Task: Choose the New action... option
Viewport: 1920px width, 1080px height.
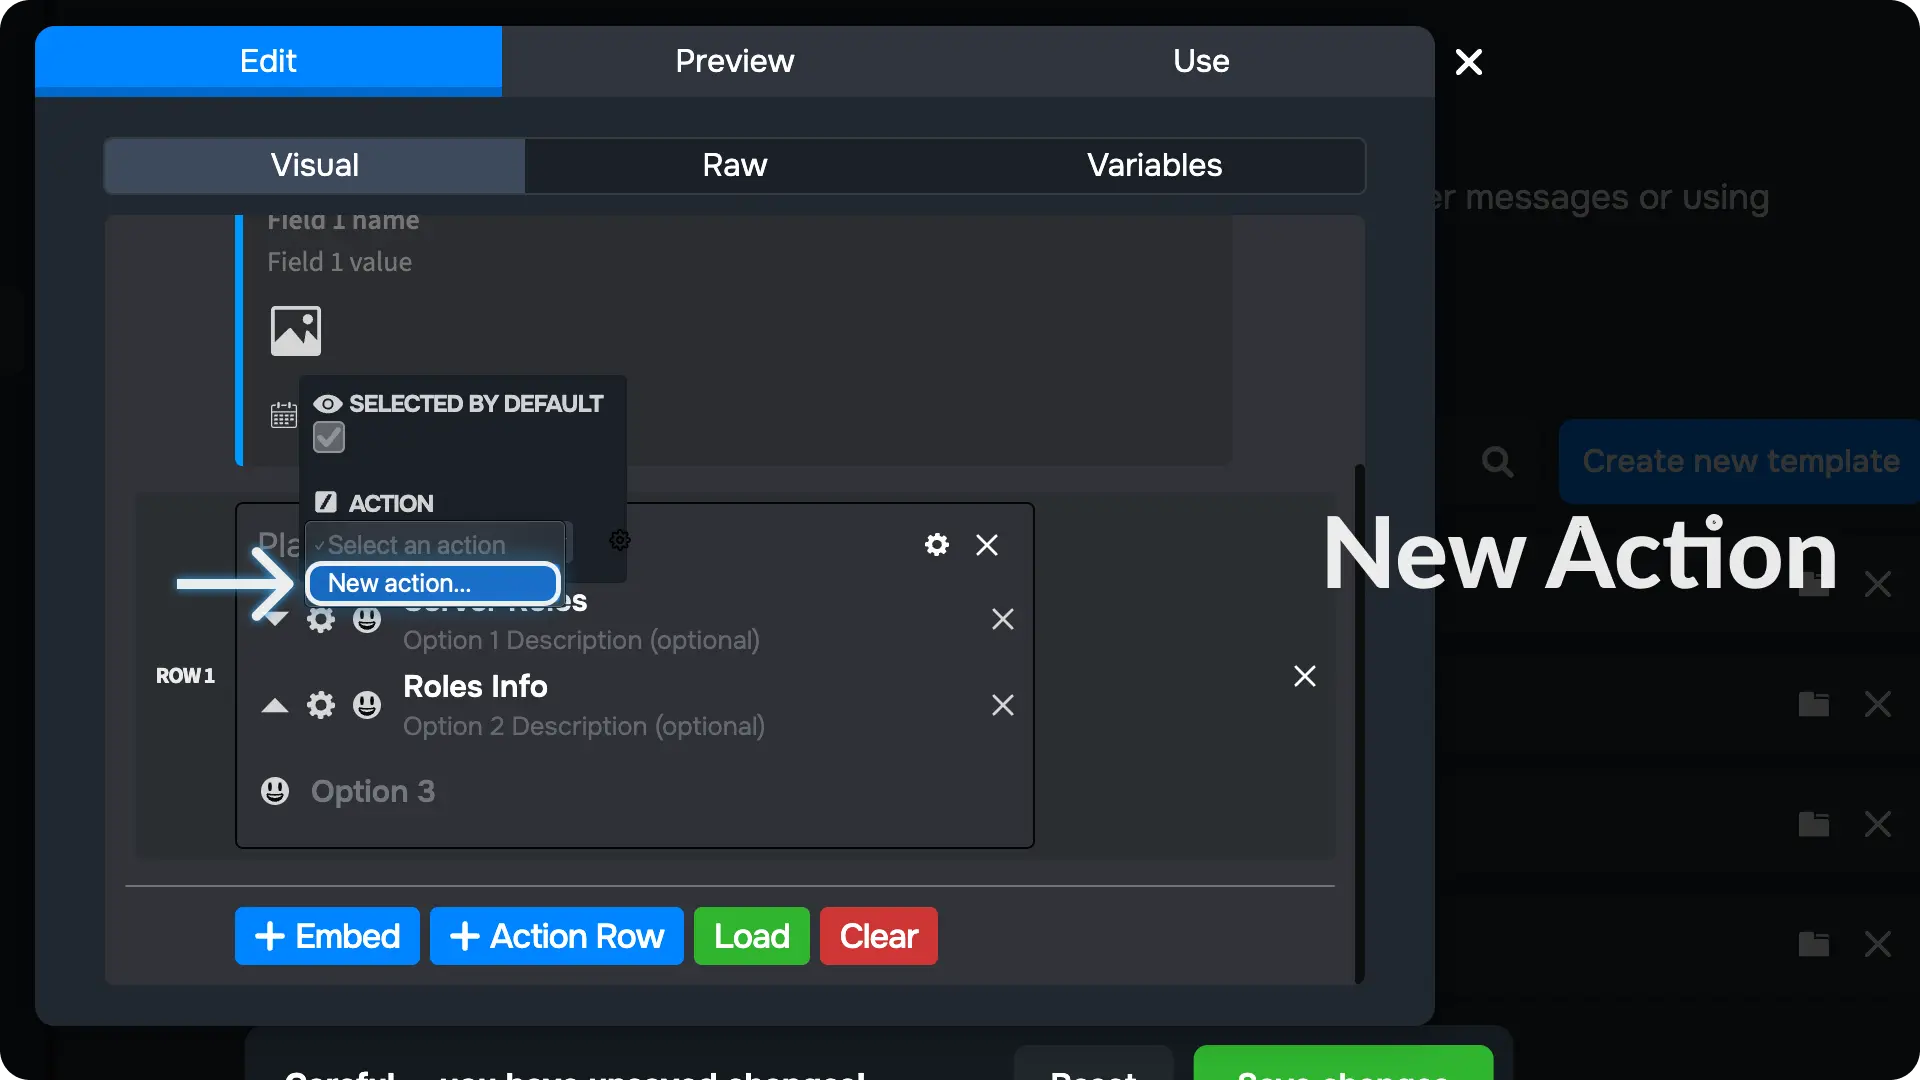Action: (x=433, y=583)
